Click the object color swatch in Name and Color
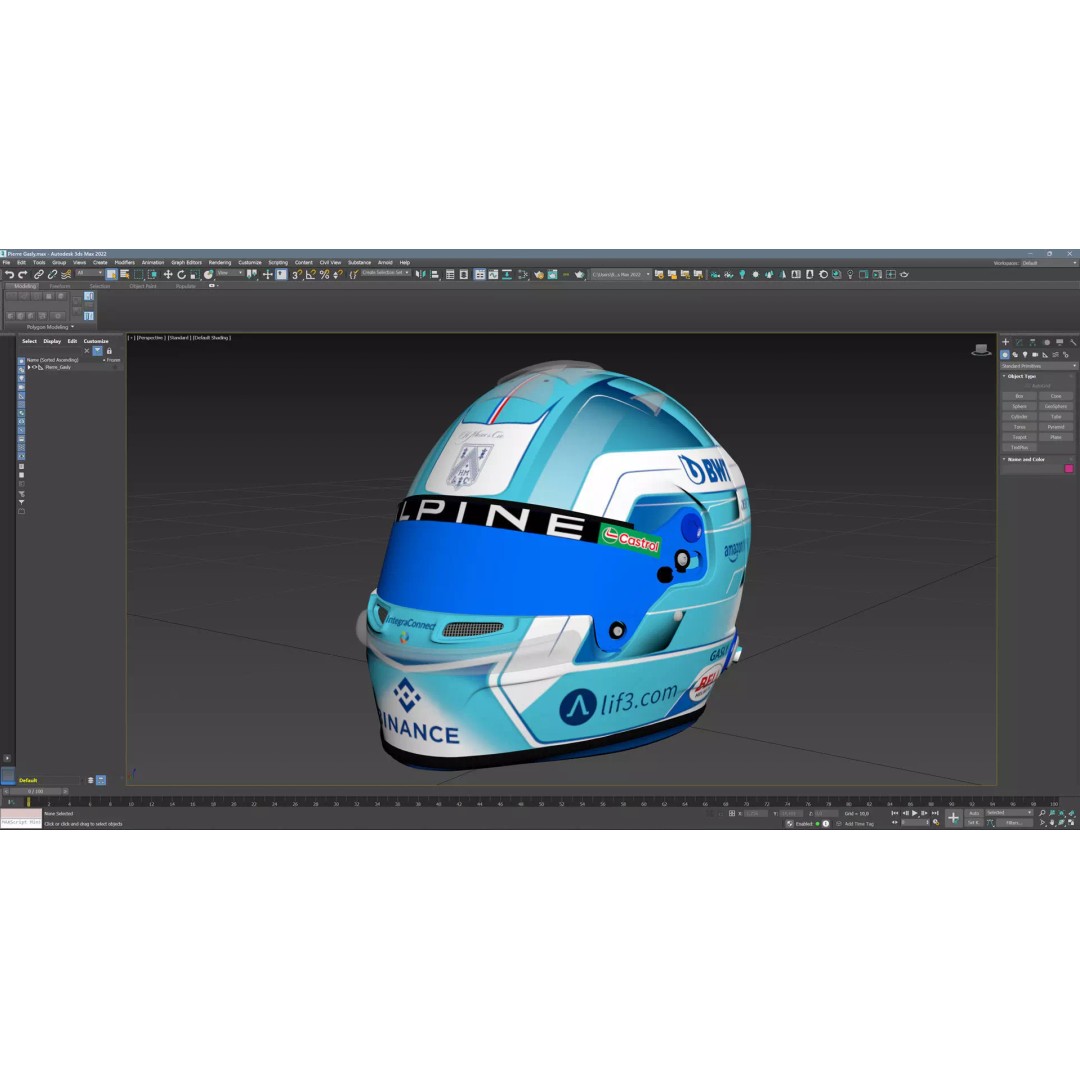The width and height of the screenshot is (1080, 1080). click(1069, 468)
